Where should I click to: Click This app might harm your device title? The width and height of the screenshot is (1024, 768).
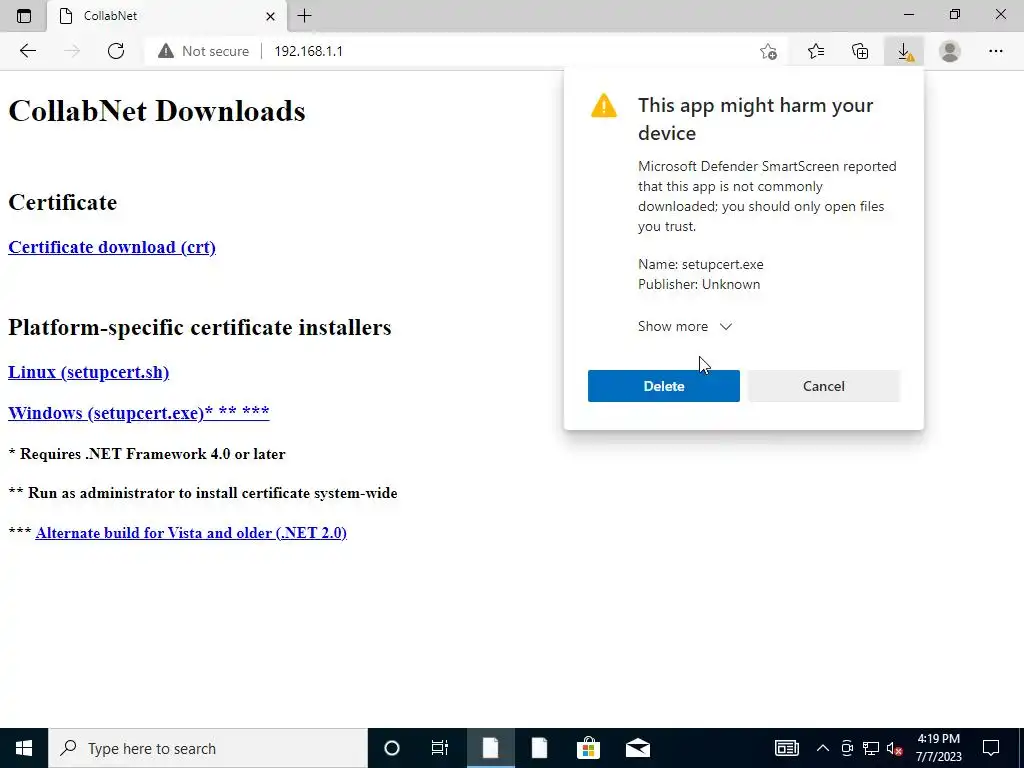[755, 119]
